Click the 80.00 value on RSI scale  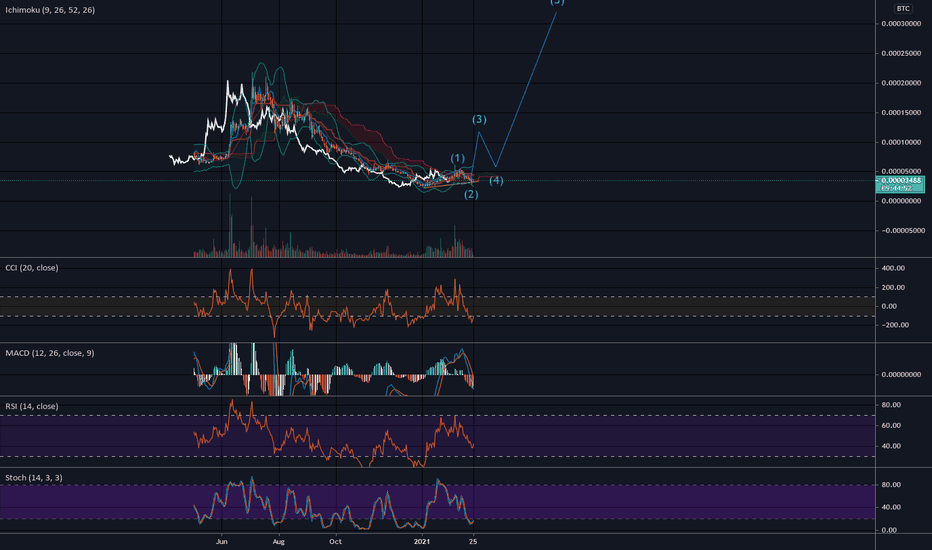[x=891, y=405]
